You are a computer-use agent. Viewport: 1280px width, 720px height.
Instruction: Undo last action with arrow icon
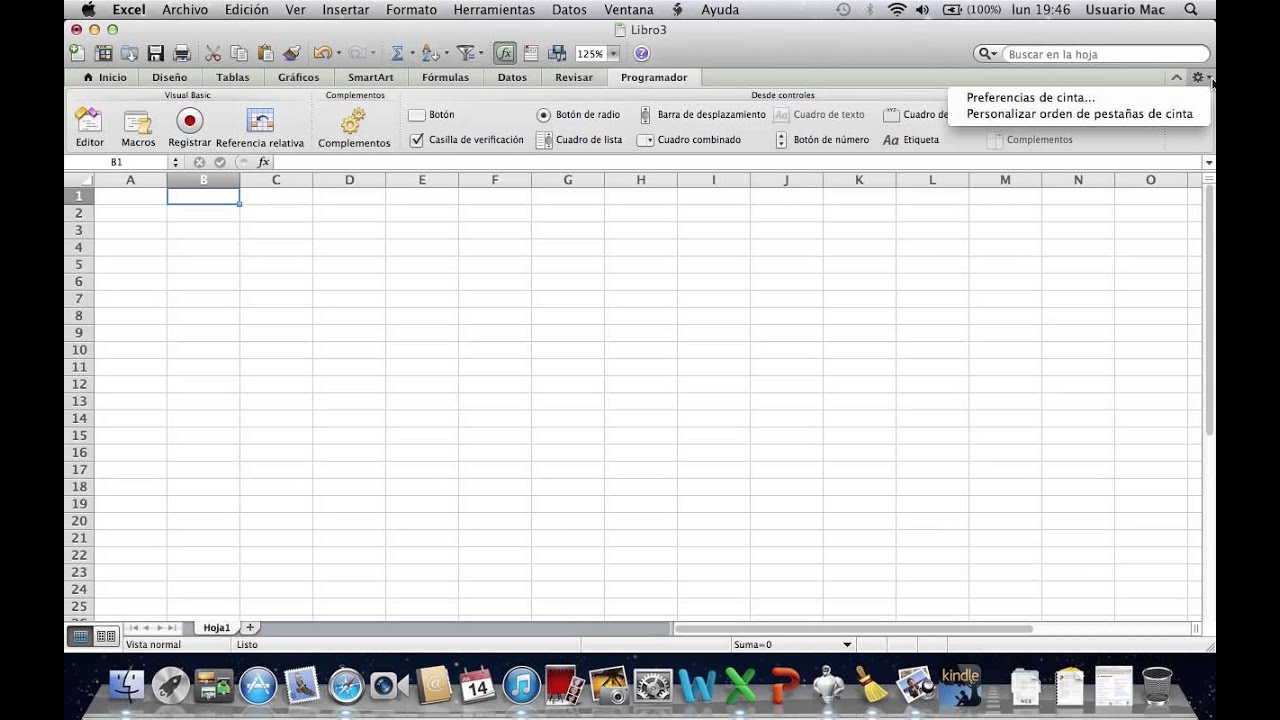click(x=322, y=54)
